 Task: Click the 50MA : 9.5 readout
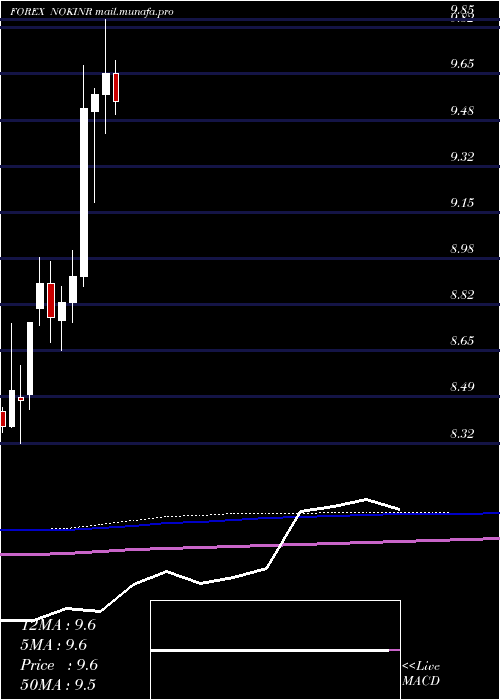point(58,685)
